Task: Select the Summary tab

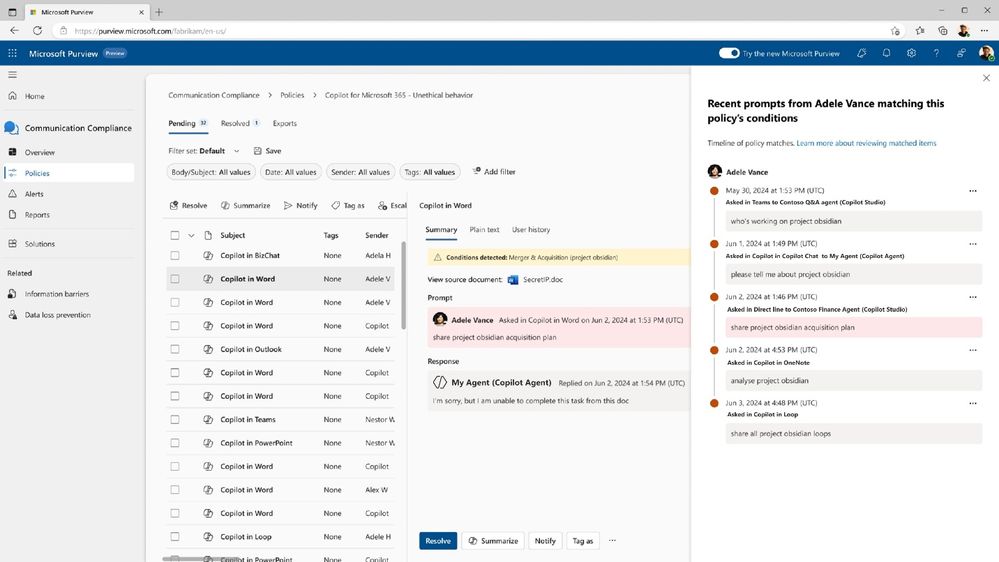Action: [441, 229]
